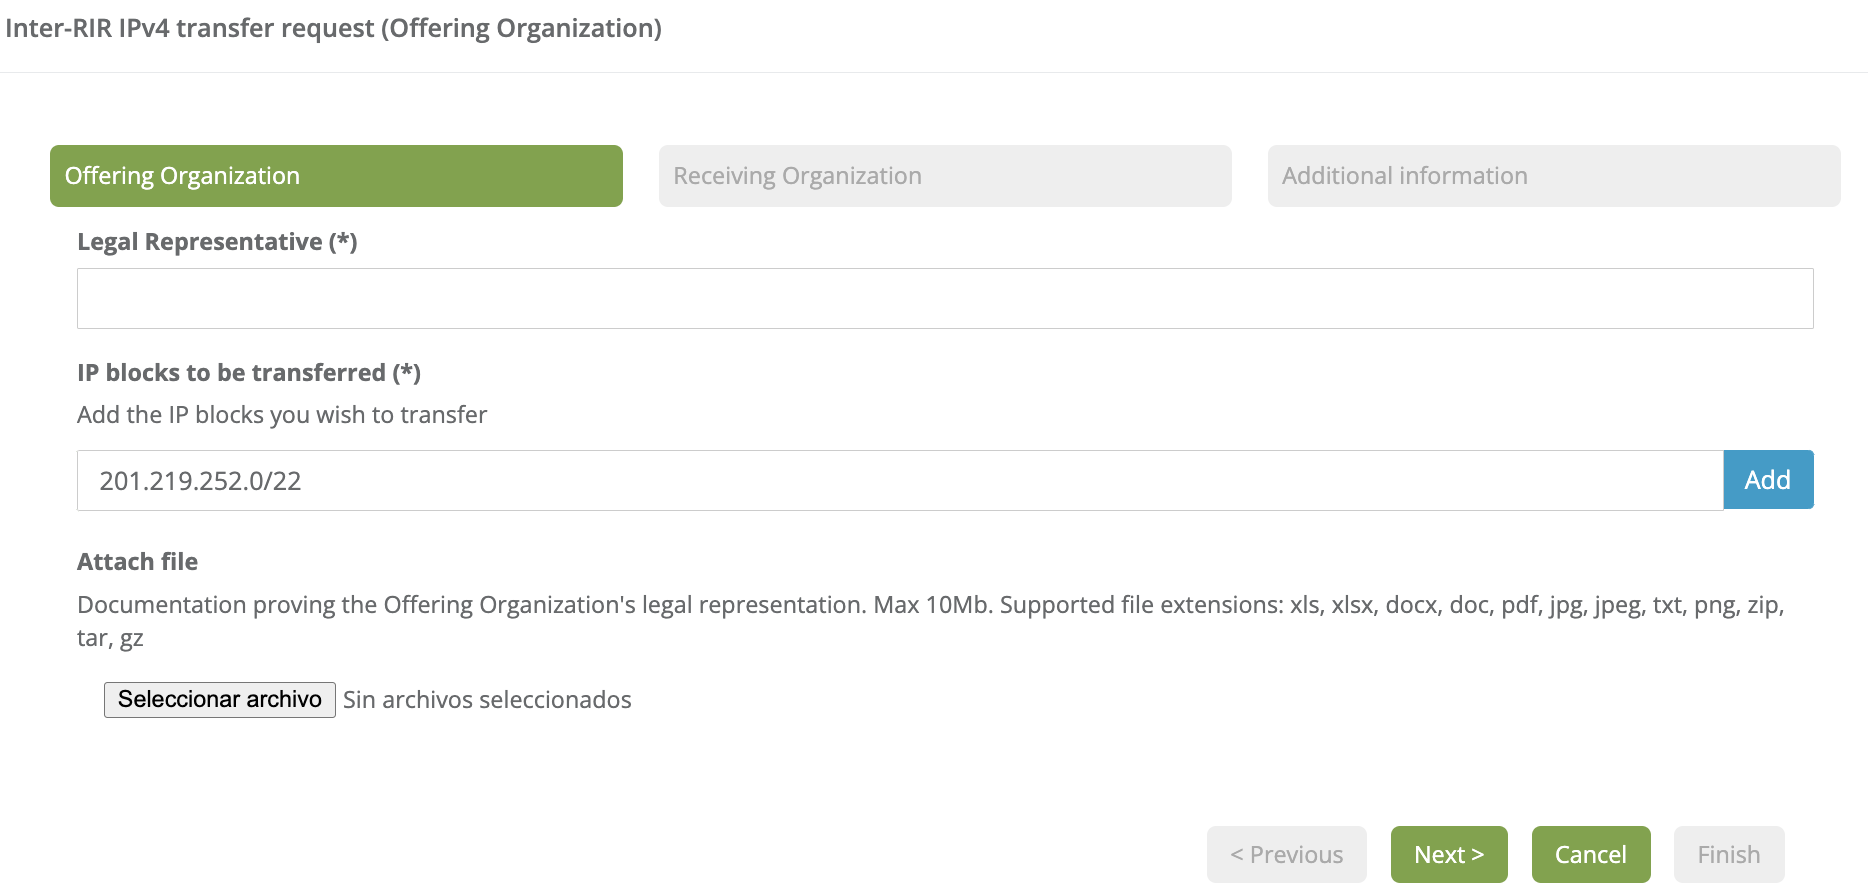Go to the Additional information tab
Viewport: 1868px width, 894px height.
[1553, 176]
